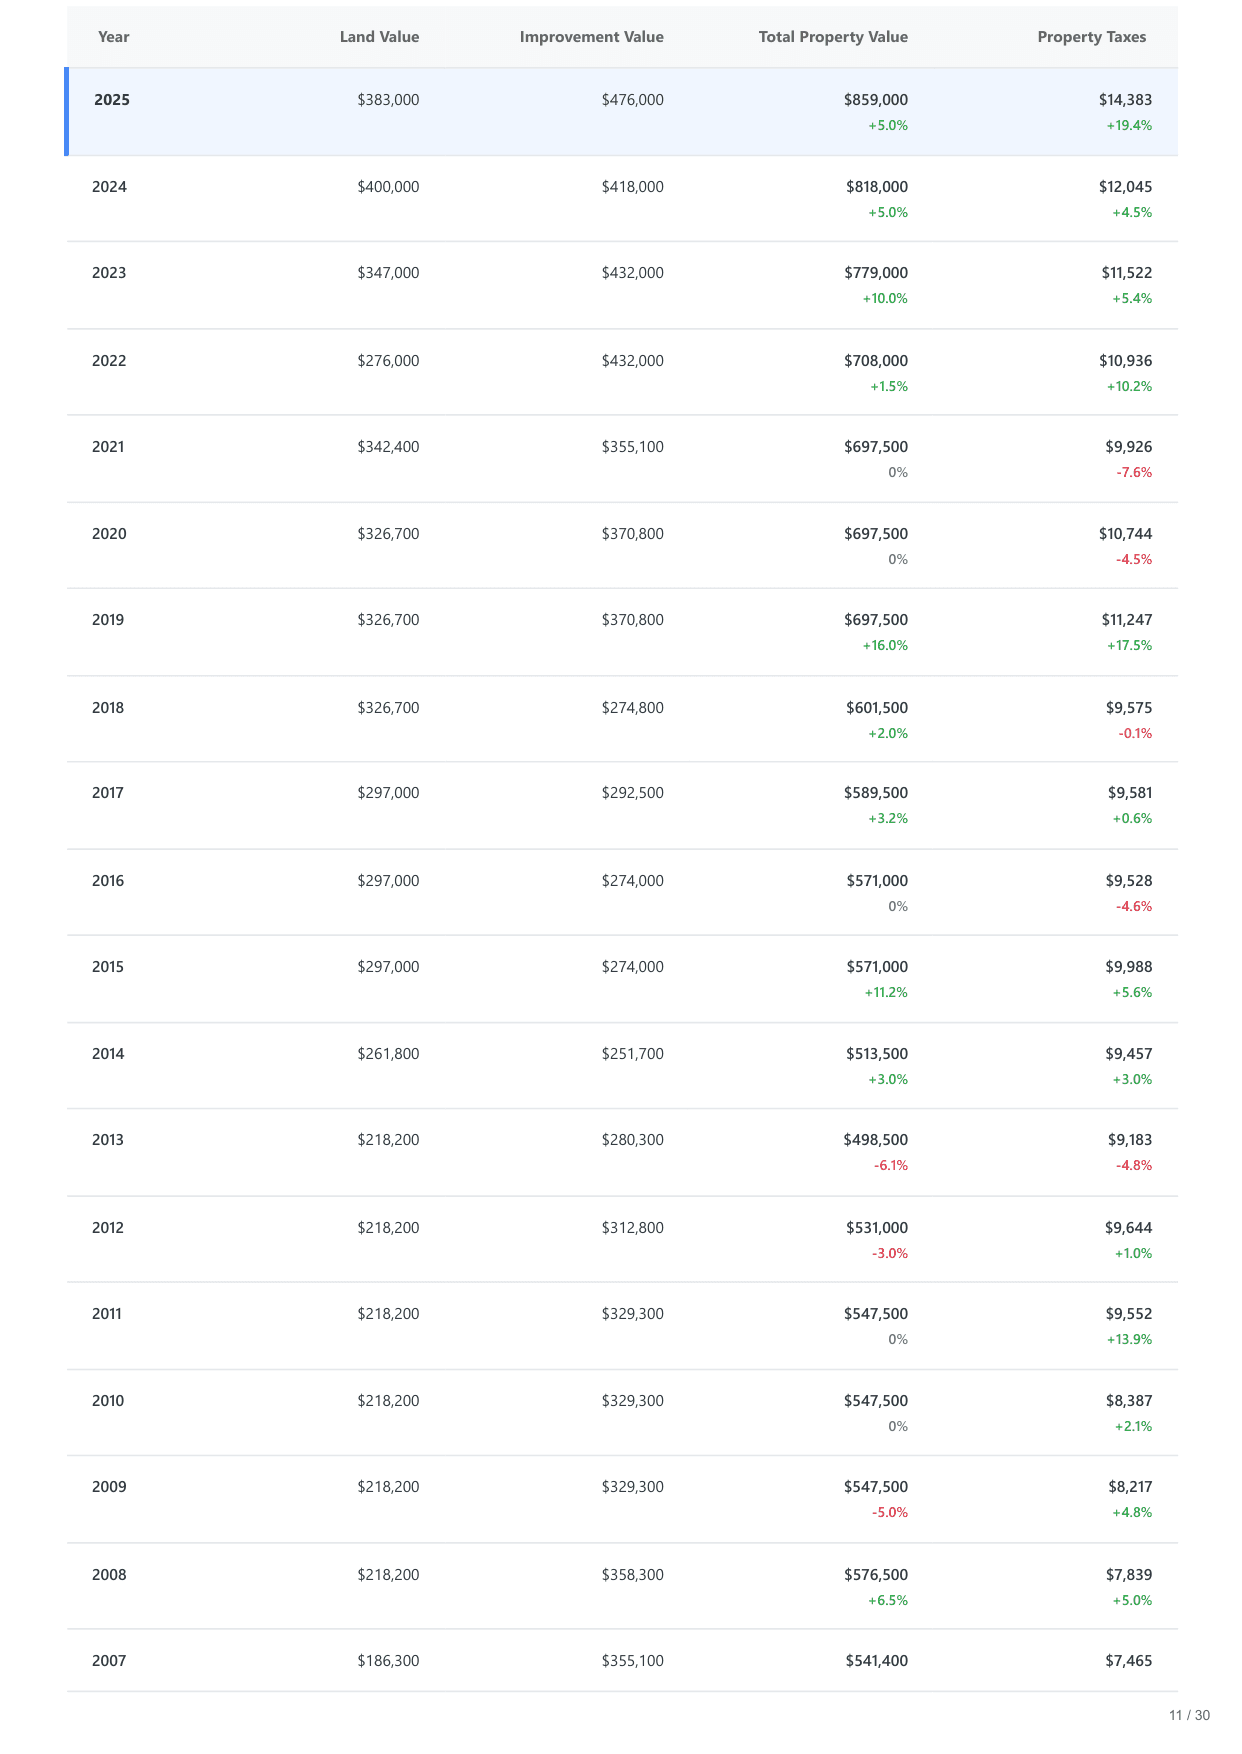This screenshot has width=1242, height=1754.
Task: Click the Property Taxes column header
Action: (1091, 37)
